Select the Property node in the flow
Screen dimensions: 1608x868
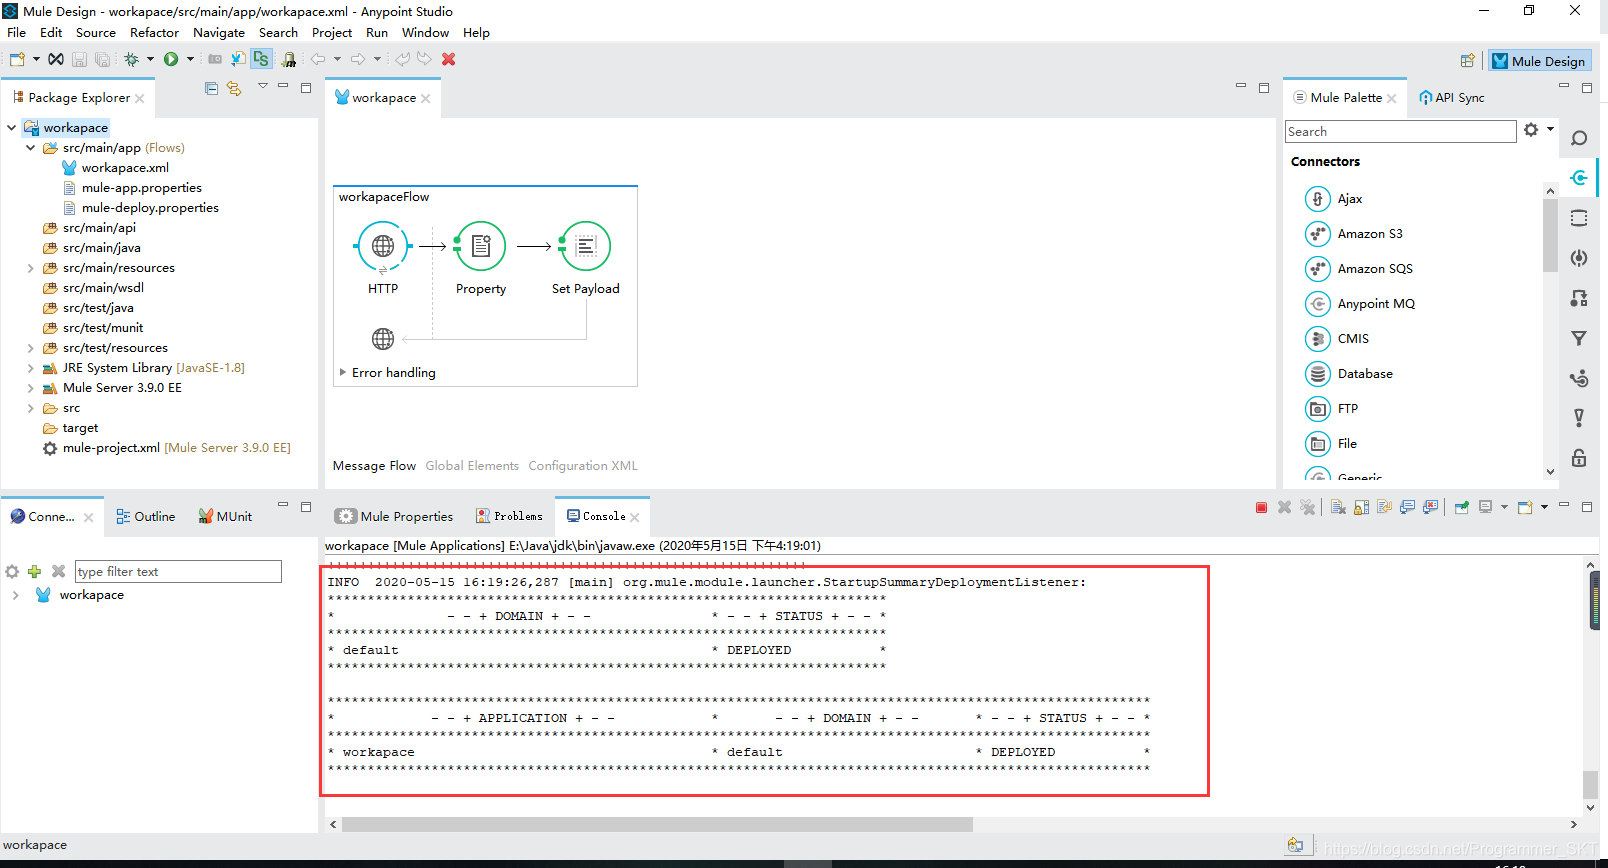click(x=481, y=246)
